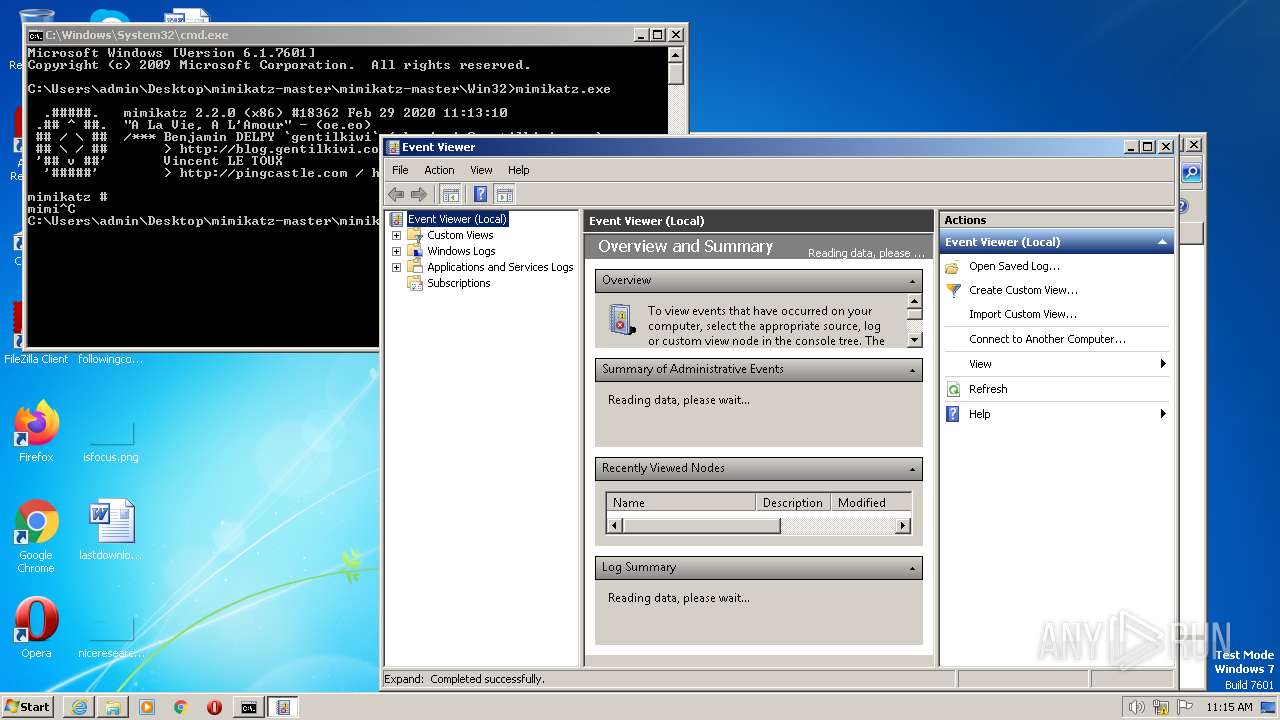
Task: Open Opera from the taskbar
Action: (215, 707)
